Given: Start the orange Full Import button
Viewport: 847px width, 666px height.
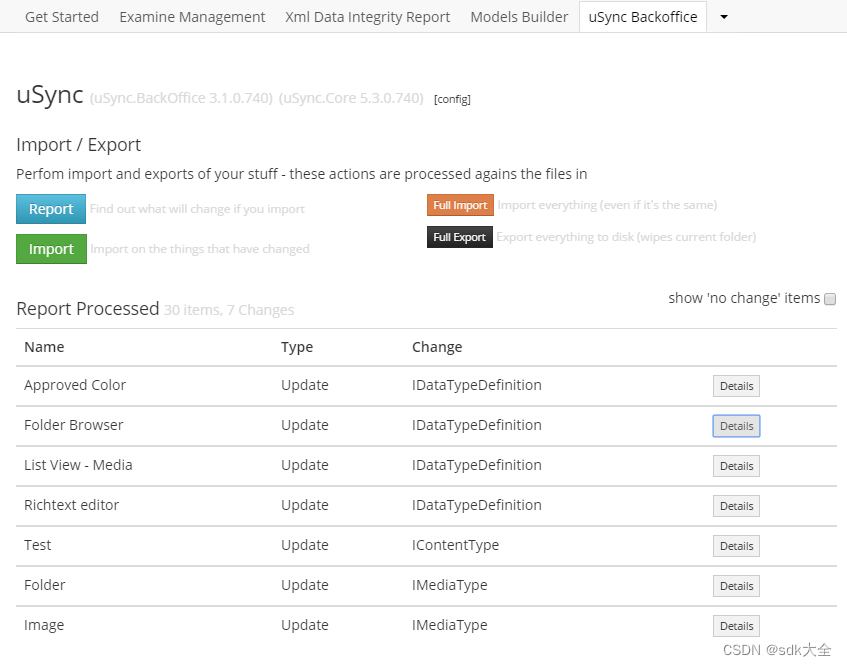Looking at the screenshot, I should coord(460,205).
